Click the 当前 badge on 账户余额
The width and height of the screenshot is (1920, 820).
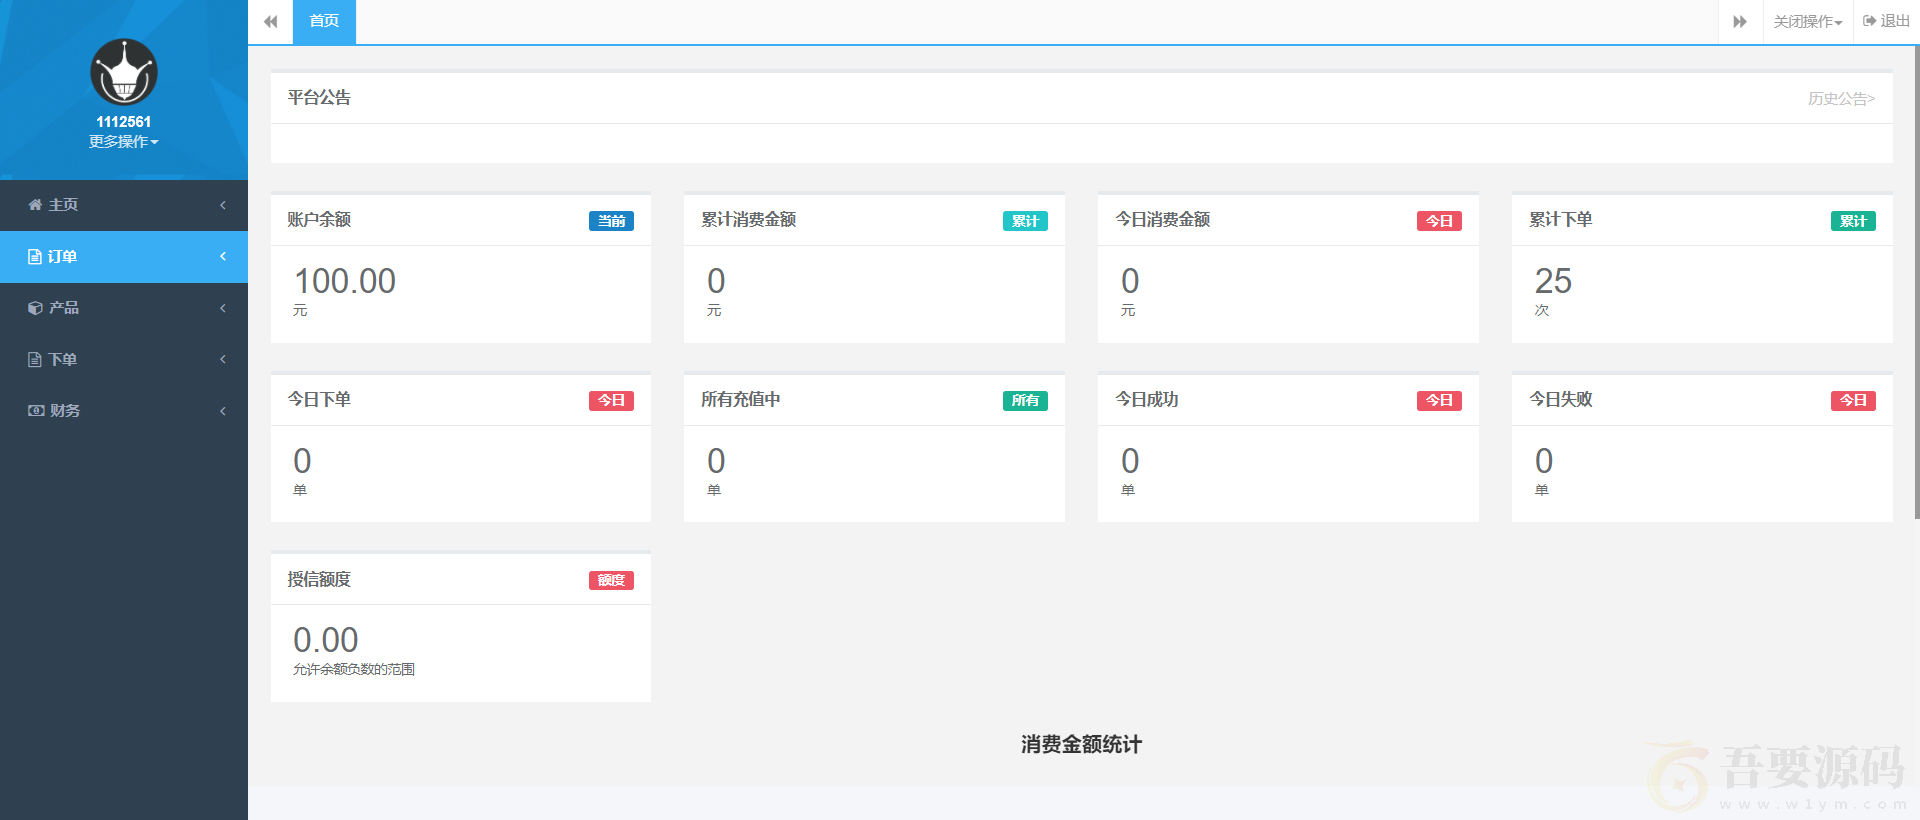point(611,221)
